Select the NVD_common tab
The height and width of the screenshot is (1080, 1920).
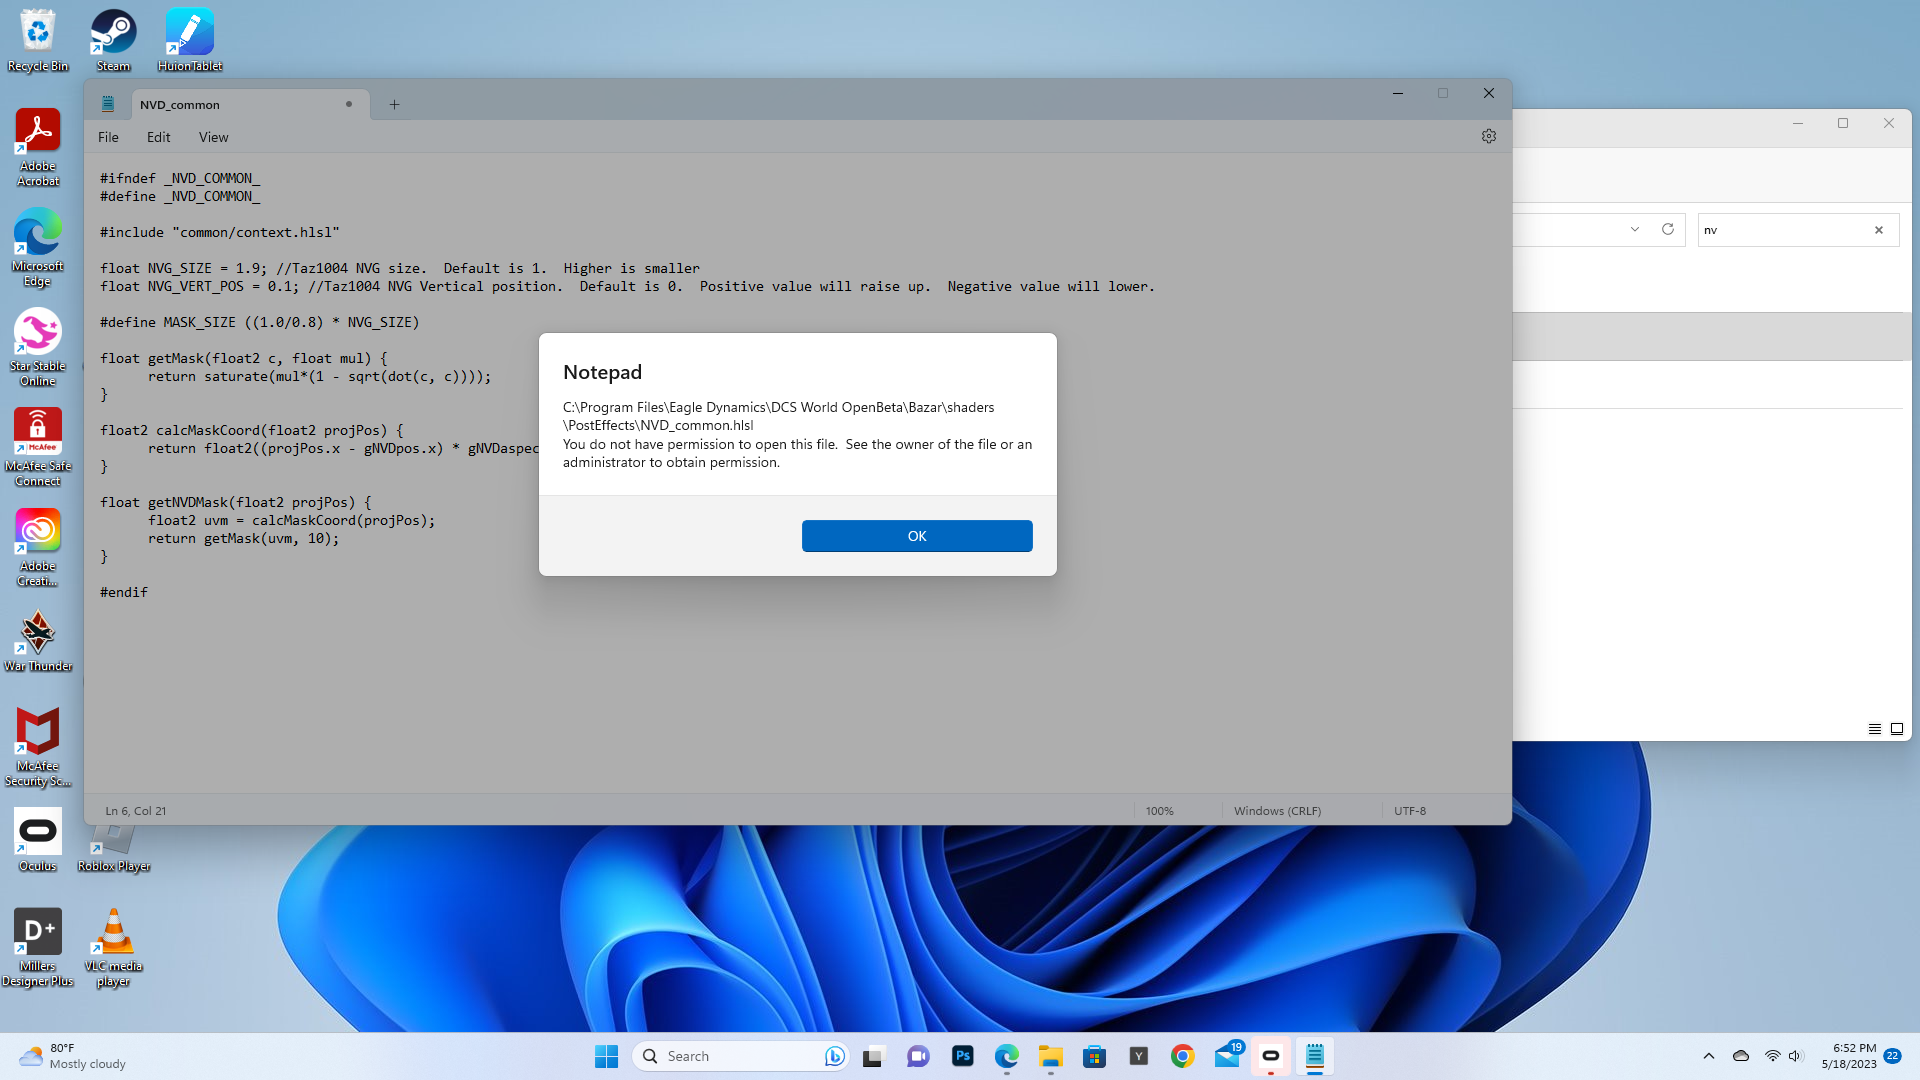pos(230,104)
